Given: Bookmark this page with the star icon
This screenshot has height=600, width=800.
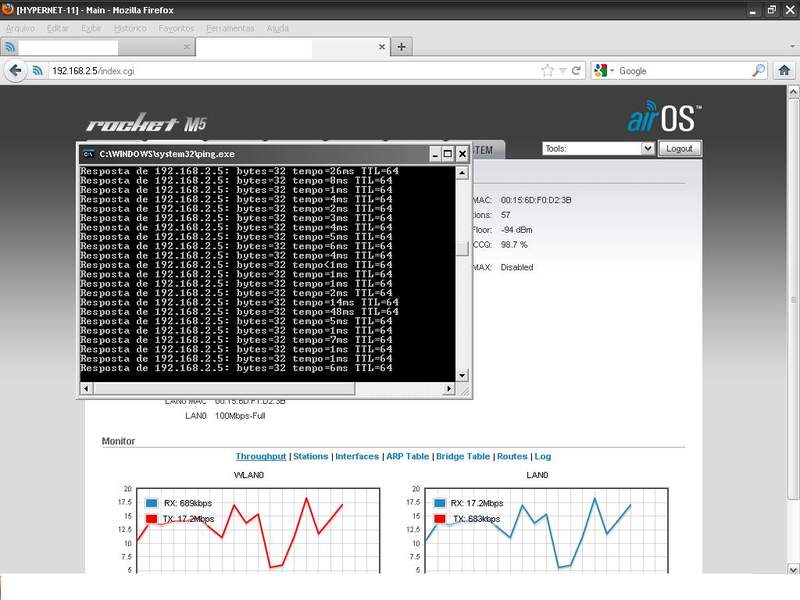Looking at the screenshot, I should (547, 70).
